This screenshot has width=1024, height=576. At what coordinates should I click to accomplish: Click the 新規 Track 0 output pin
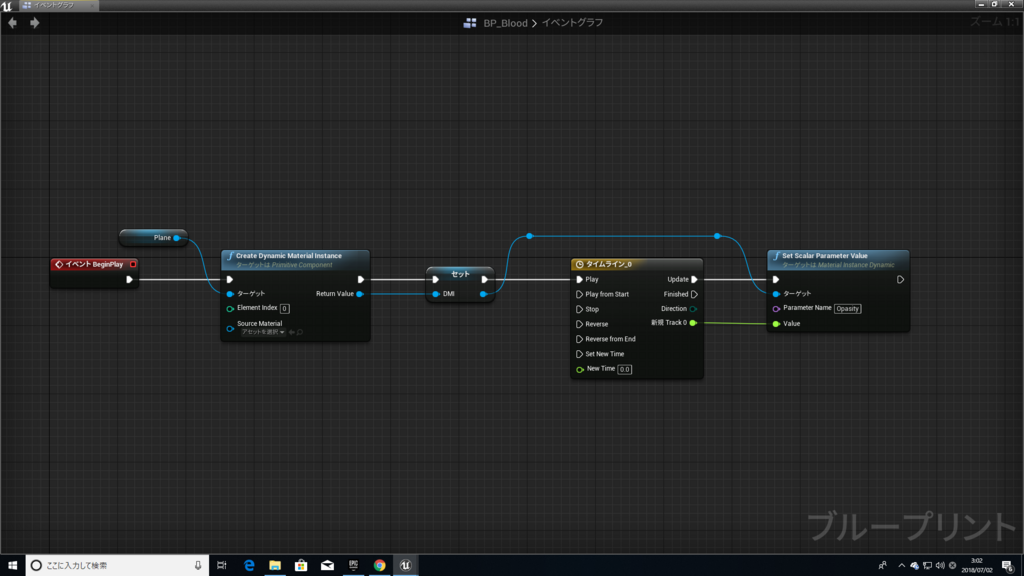point(693,323)
